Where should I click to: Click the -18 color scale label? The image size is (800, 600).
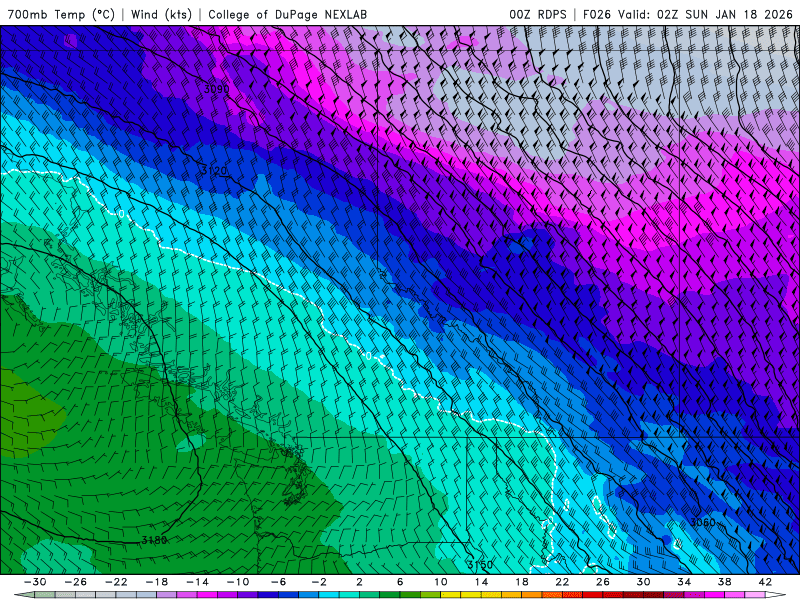pyautogui.click(x=157, y=582)
